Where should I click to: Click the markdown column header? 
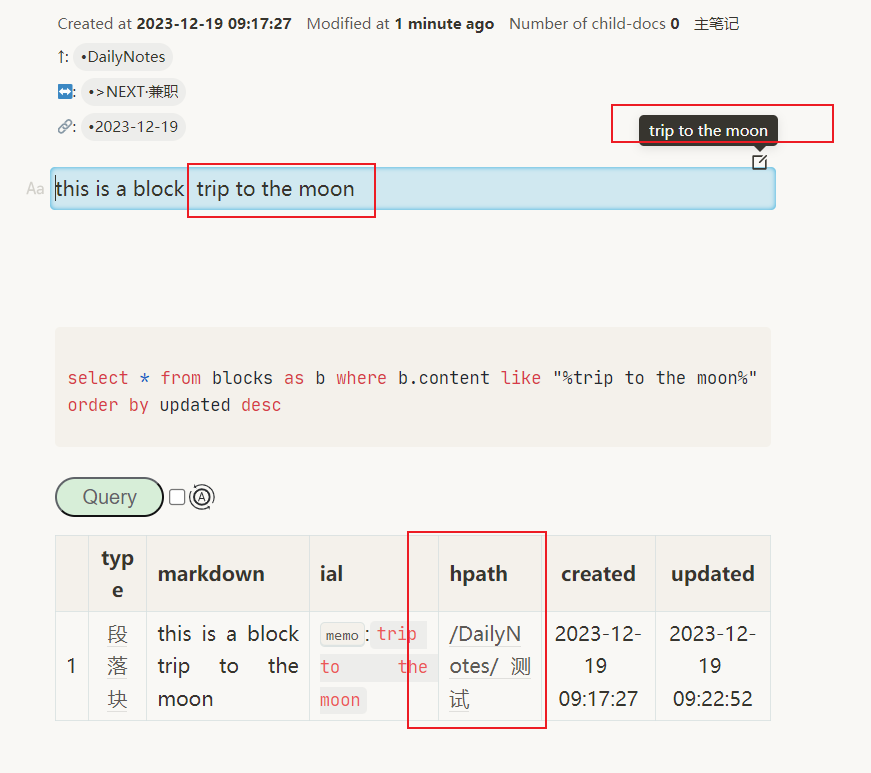click(211, 573)
